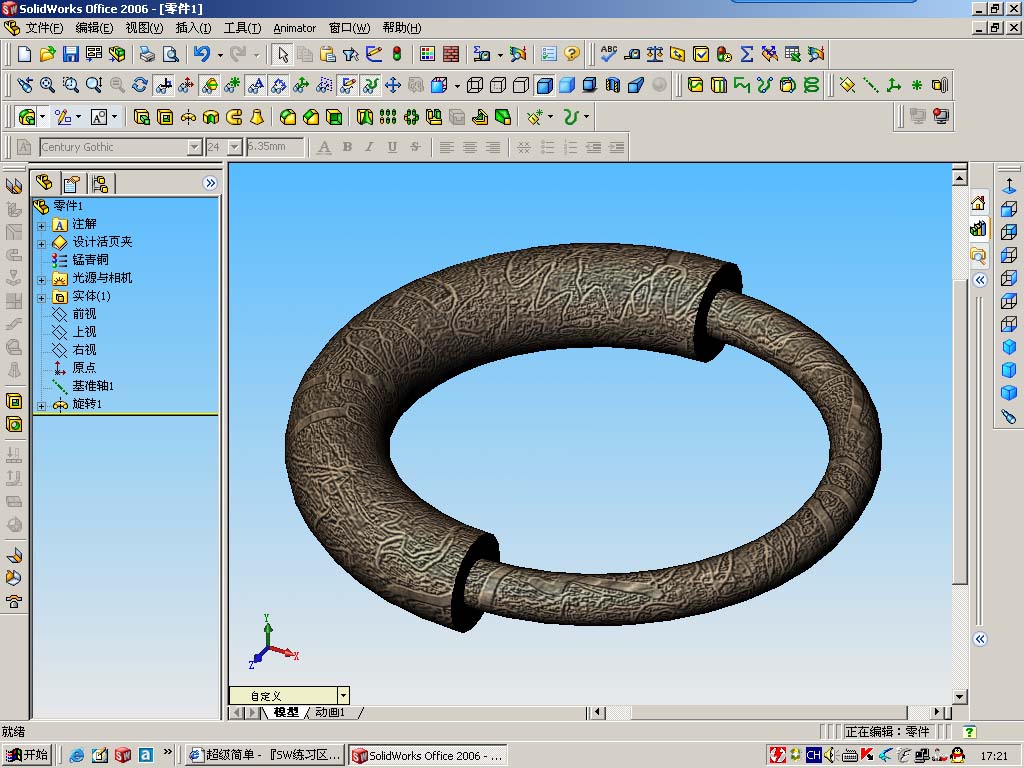The image size is (1024, 768).
Task: Open the Edit Color palette icon
Action: (x=428, y=54)
